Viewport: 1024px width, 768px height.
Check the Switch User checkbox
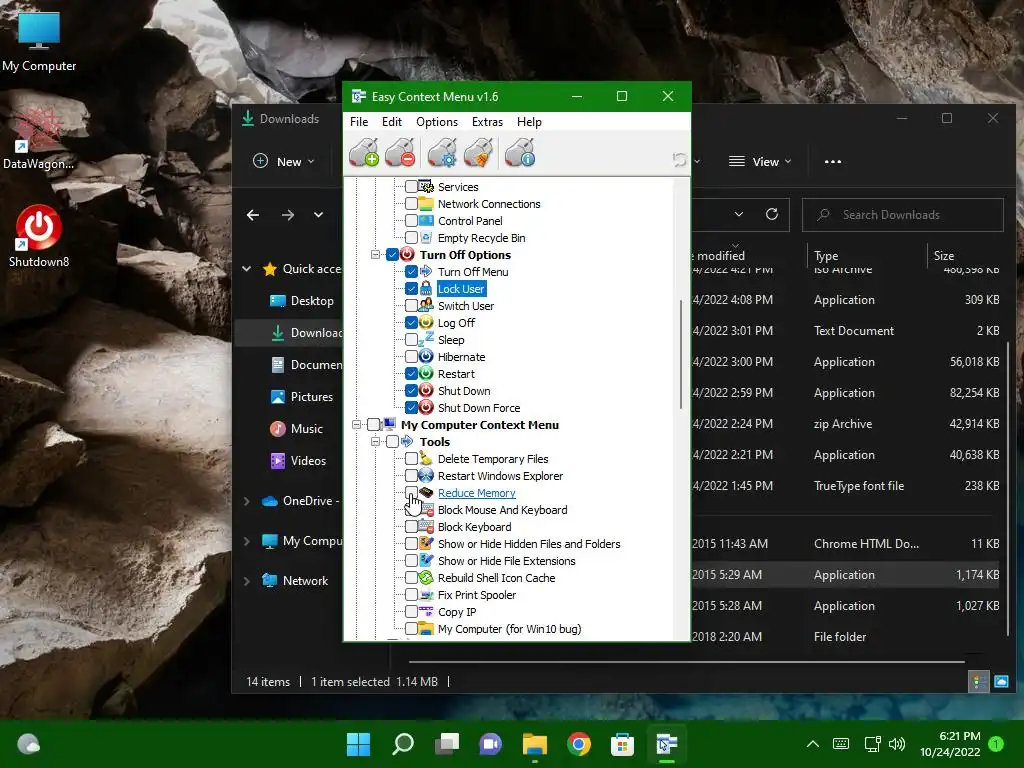coord(411,306)
